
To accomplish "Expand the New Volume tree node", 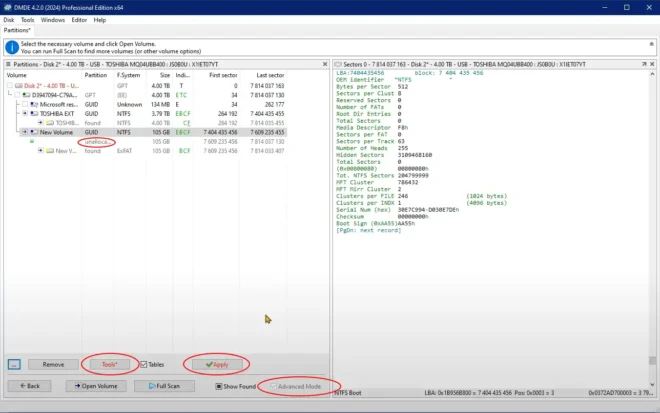I will (x=25, y=132).
